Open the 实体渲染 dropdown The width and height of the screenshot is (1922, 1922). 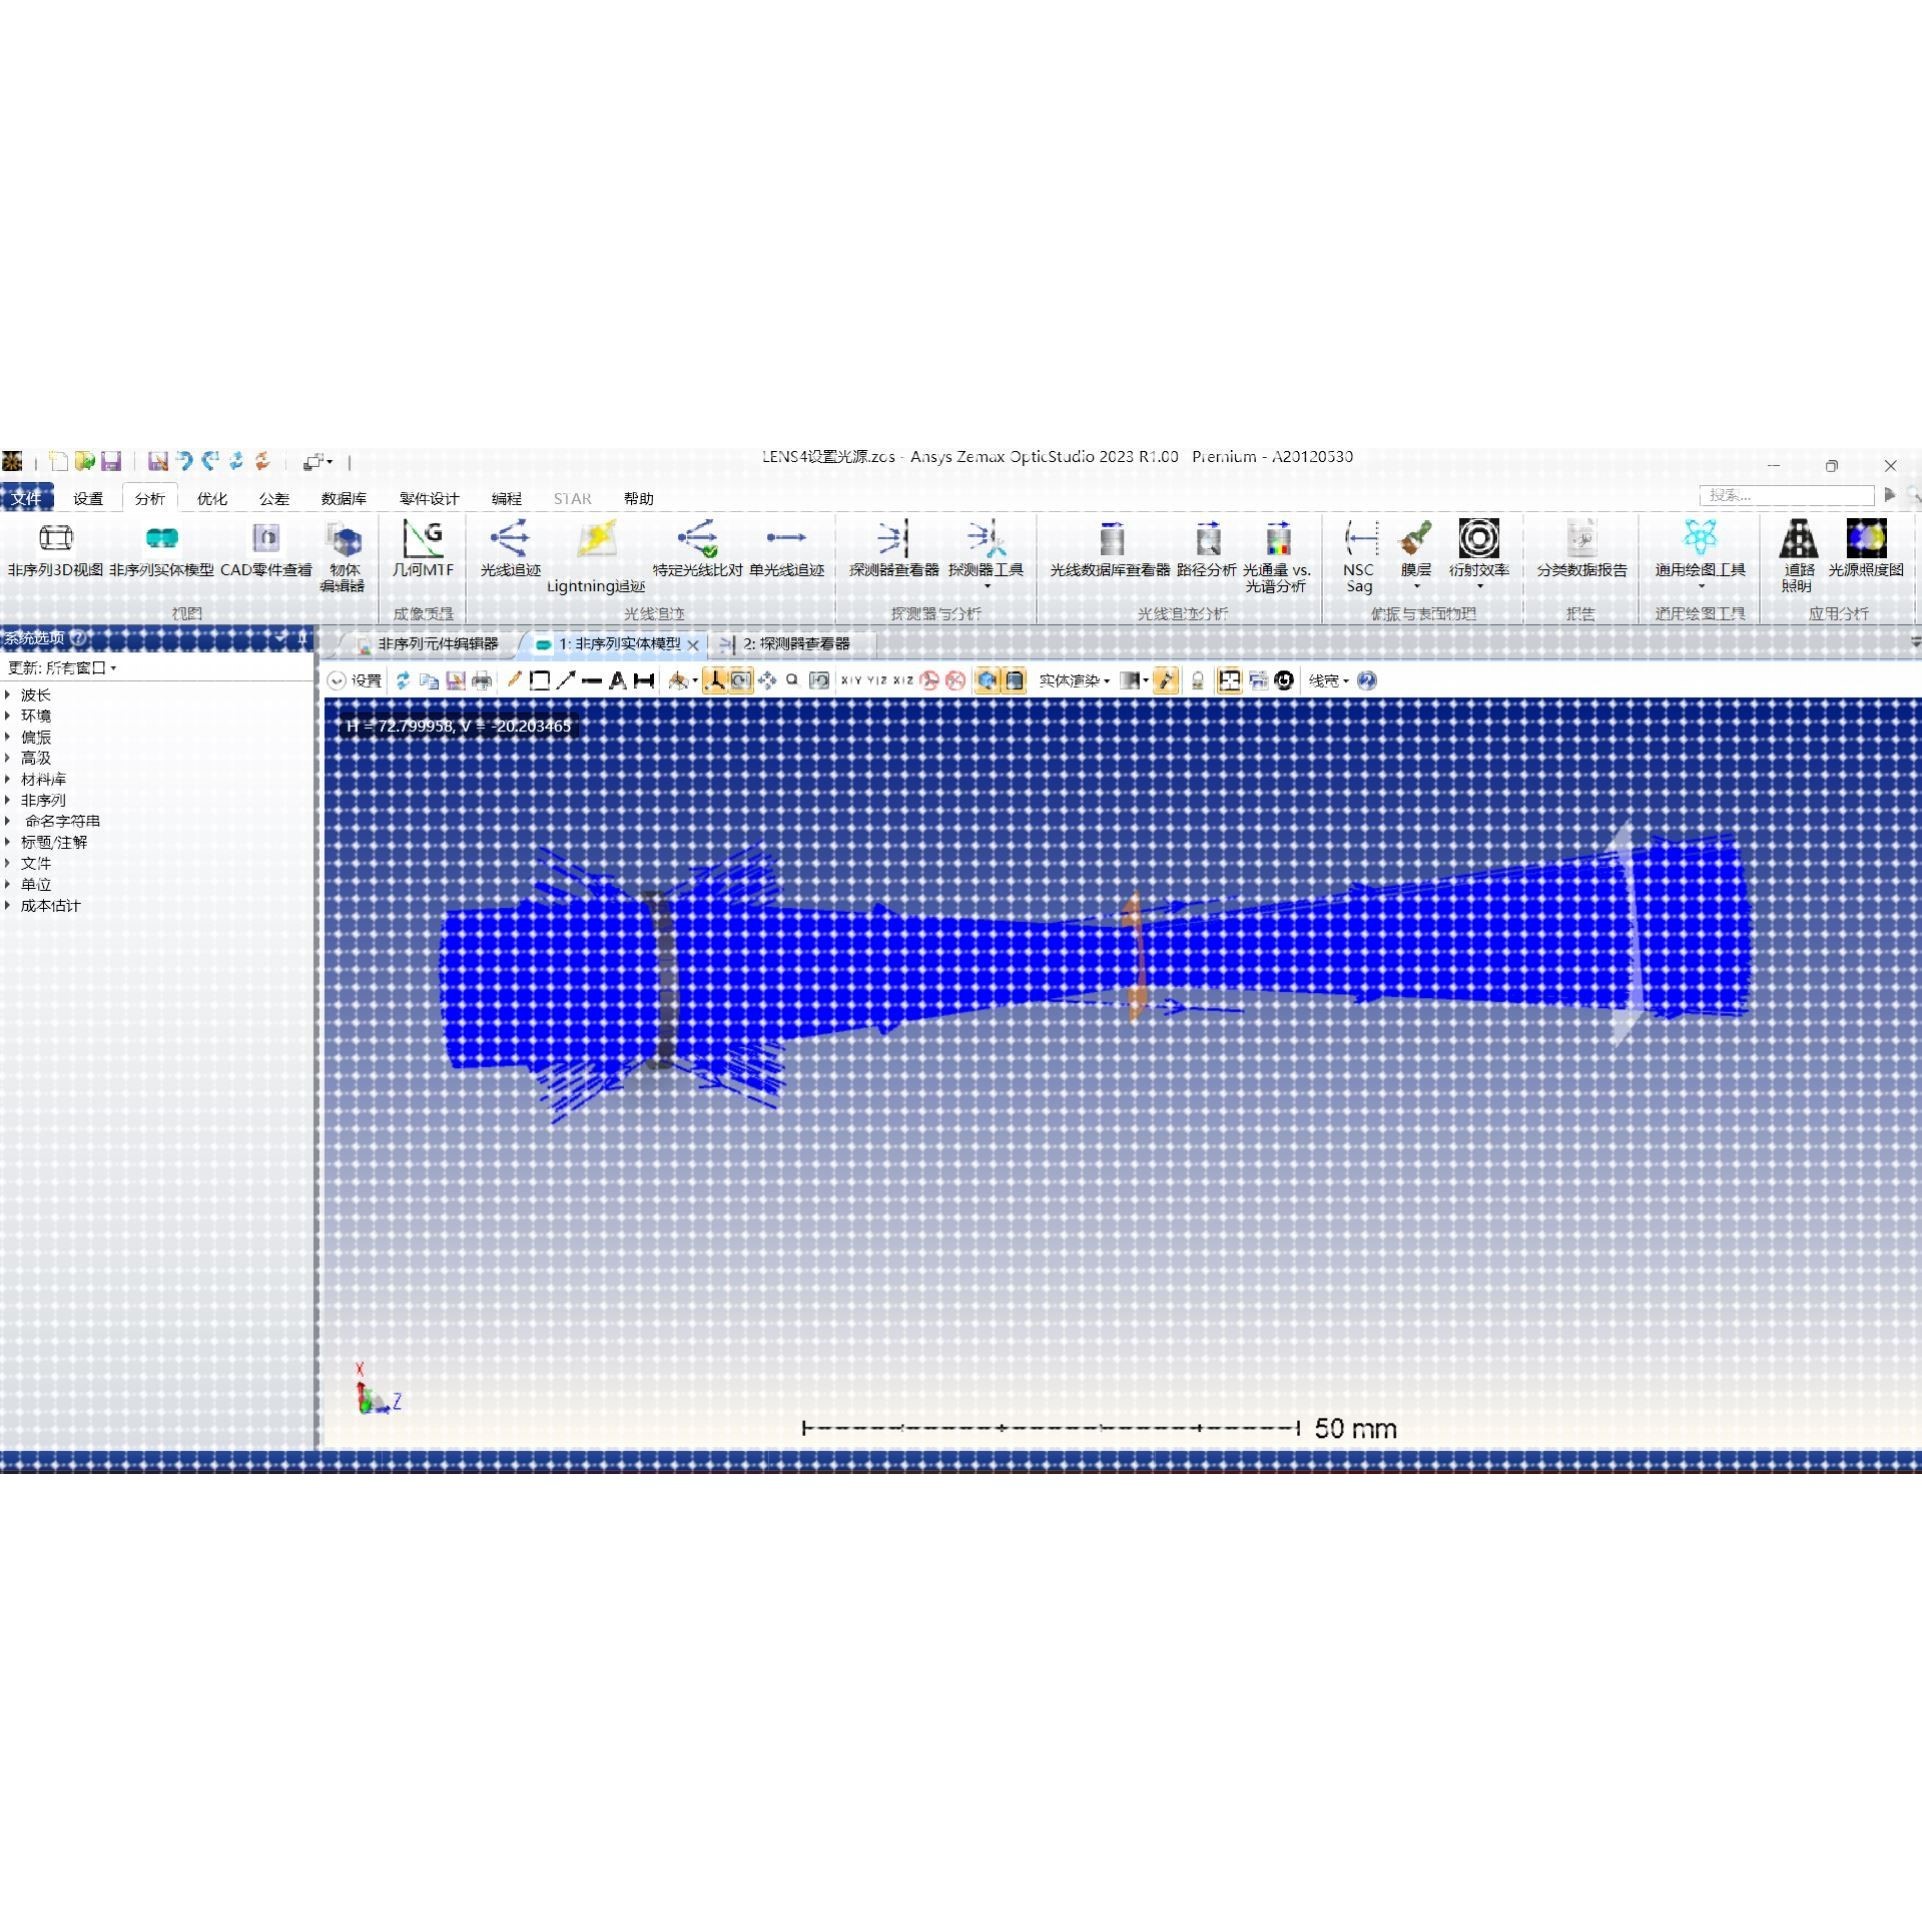pyautogui.click(x=1075, y=681)
